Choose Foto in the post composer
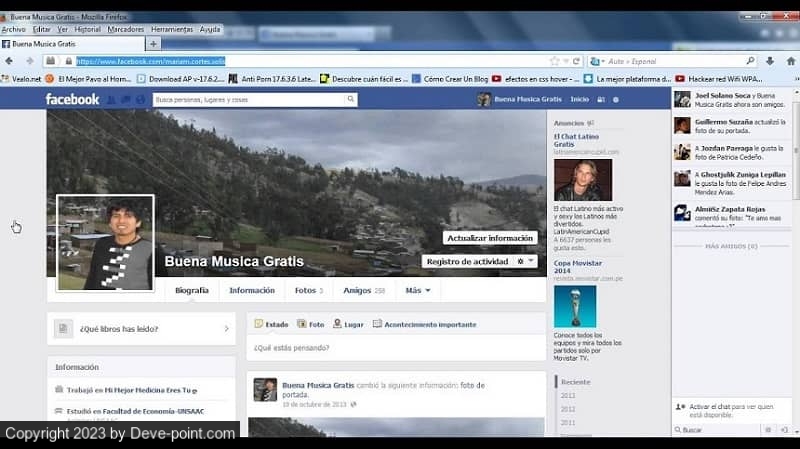800x449 pixels. (x=310, y=324)
